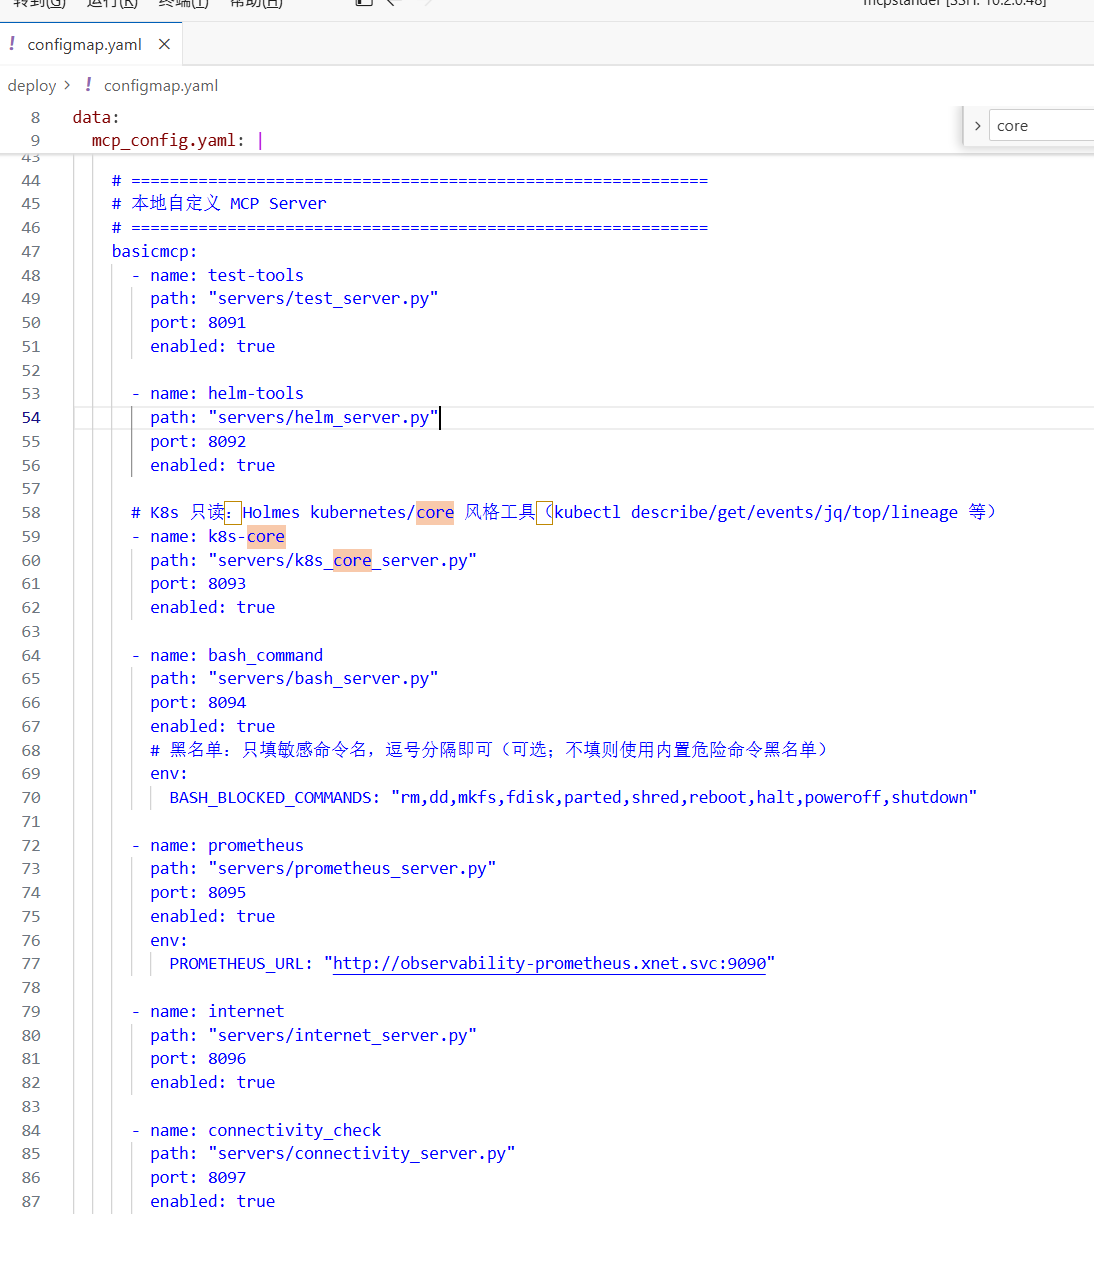Click env: under the prometheus entry
The width and height of the screenshot is (1094, 1274).
[x=169, y=940]
